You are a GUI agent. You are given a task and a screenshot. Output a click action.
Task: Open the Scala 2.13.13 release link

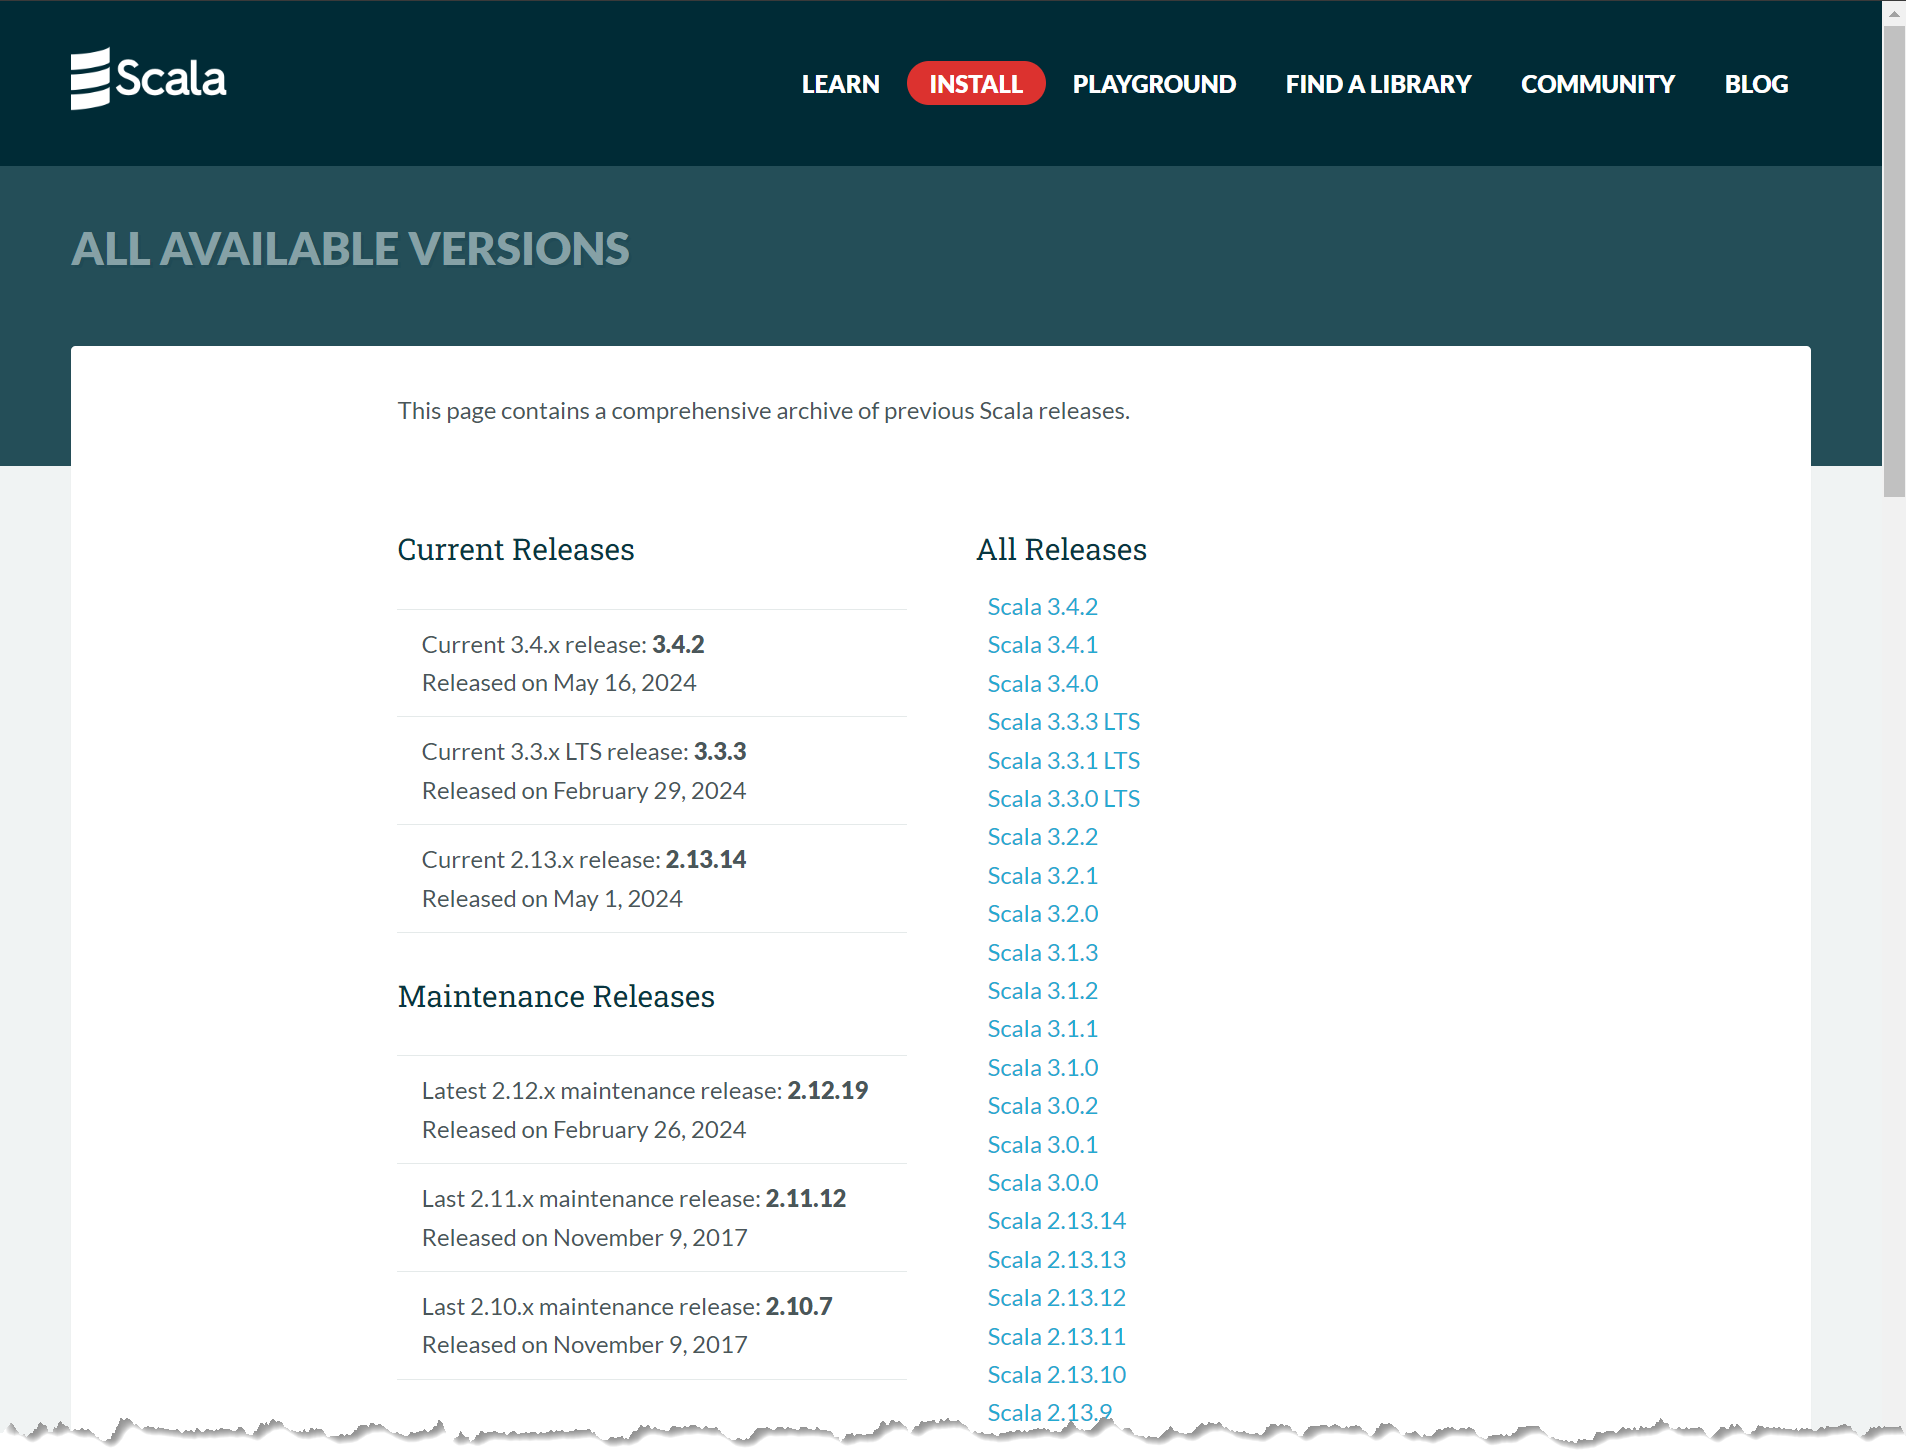(1056, 1260)
